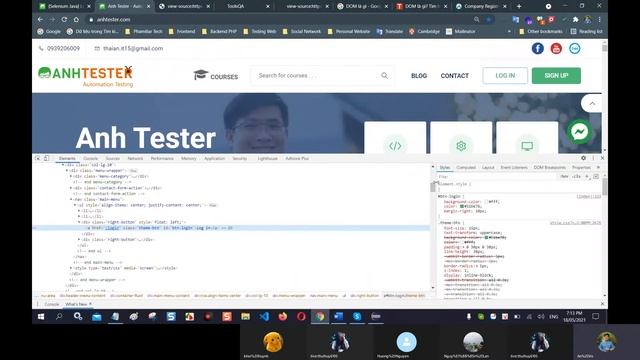Screen dimensions: 640x360
Task: Open the Testing Web bookmark folder
Action: [260, 31]
